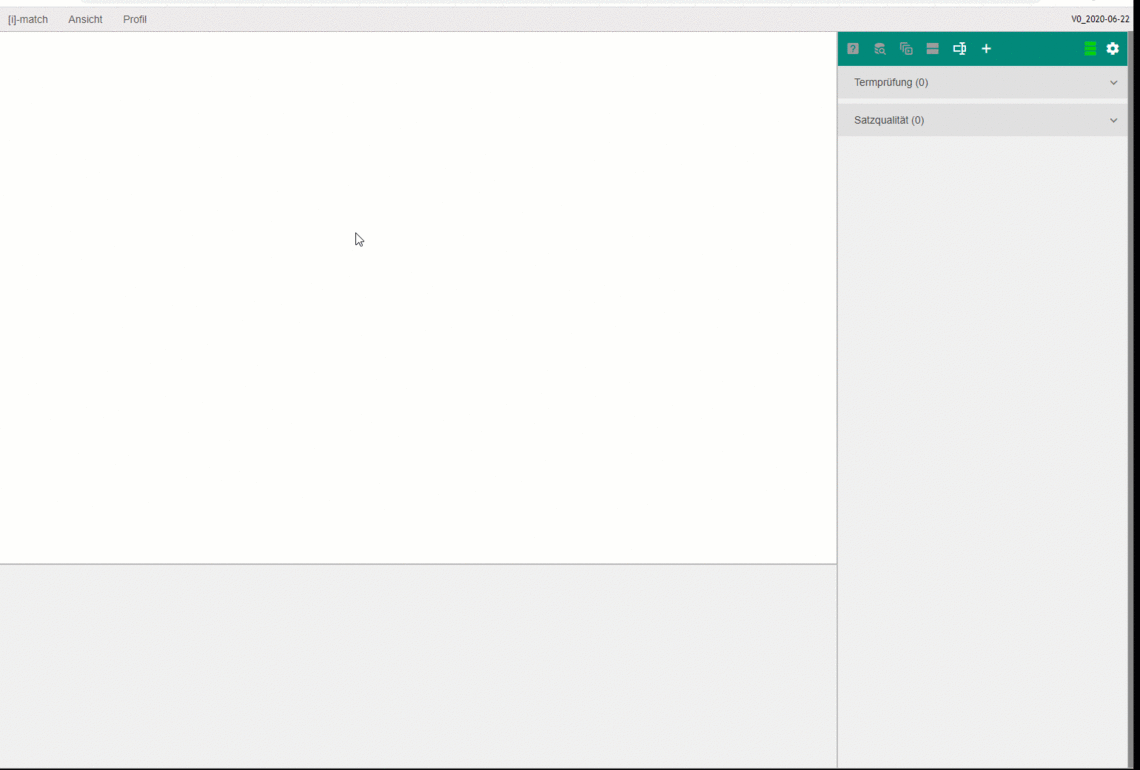Select the text cursor field icon

point(960,49)
